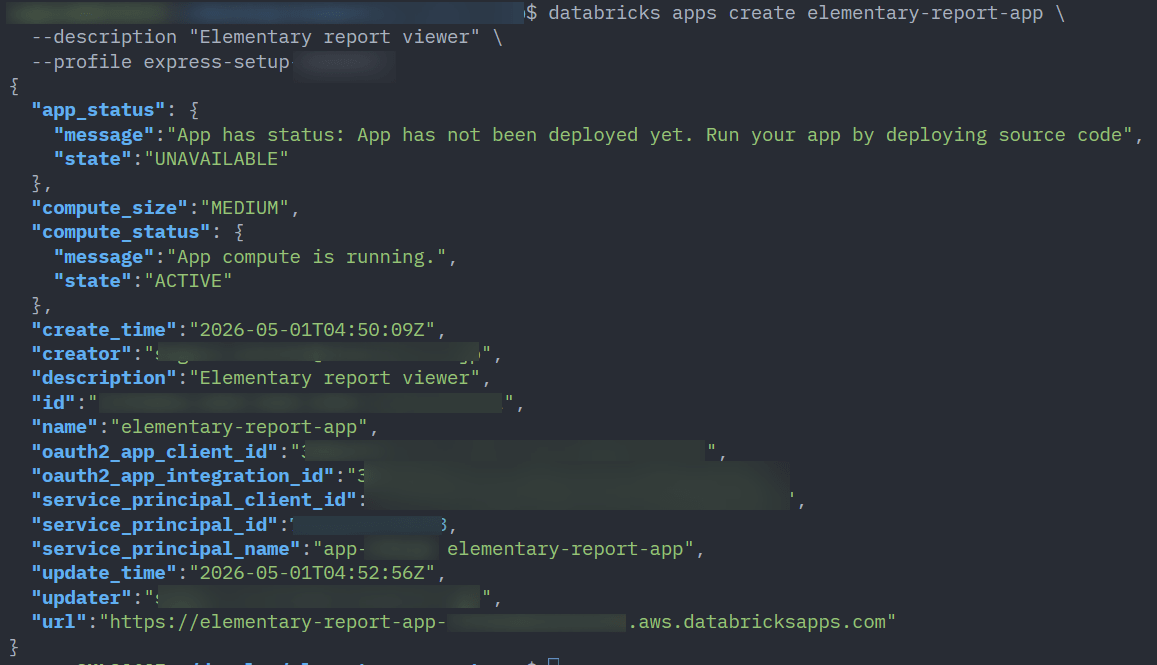Click the "oauth2_app_integration_id" key
1157x665 pixels.
point(182,476)
